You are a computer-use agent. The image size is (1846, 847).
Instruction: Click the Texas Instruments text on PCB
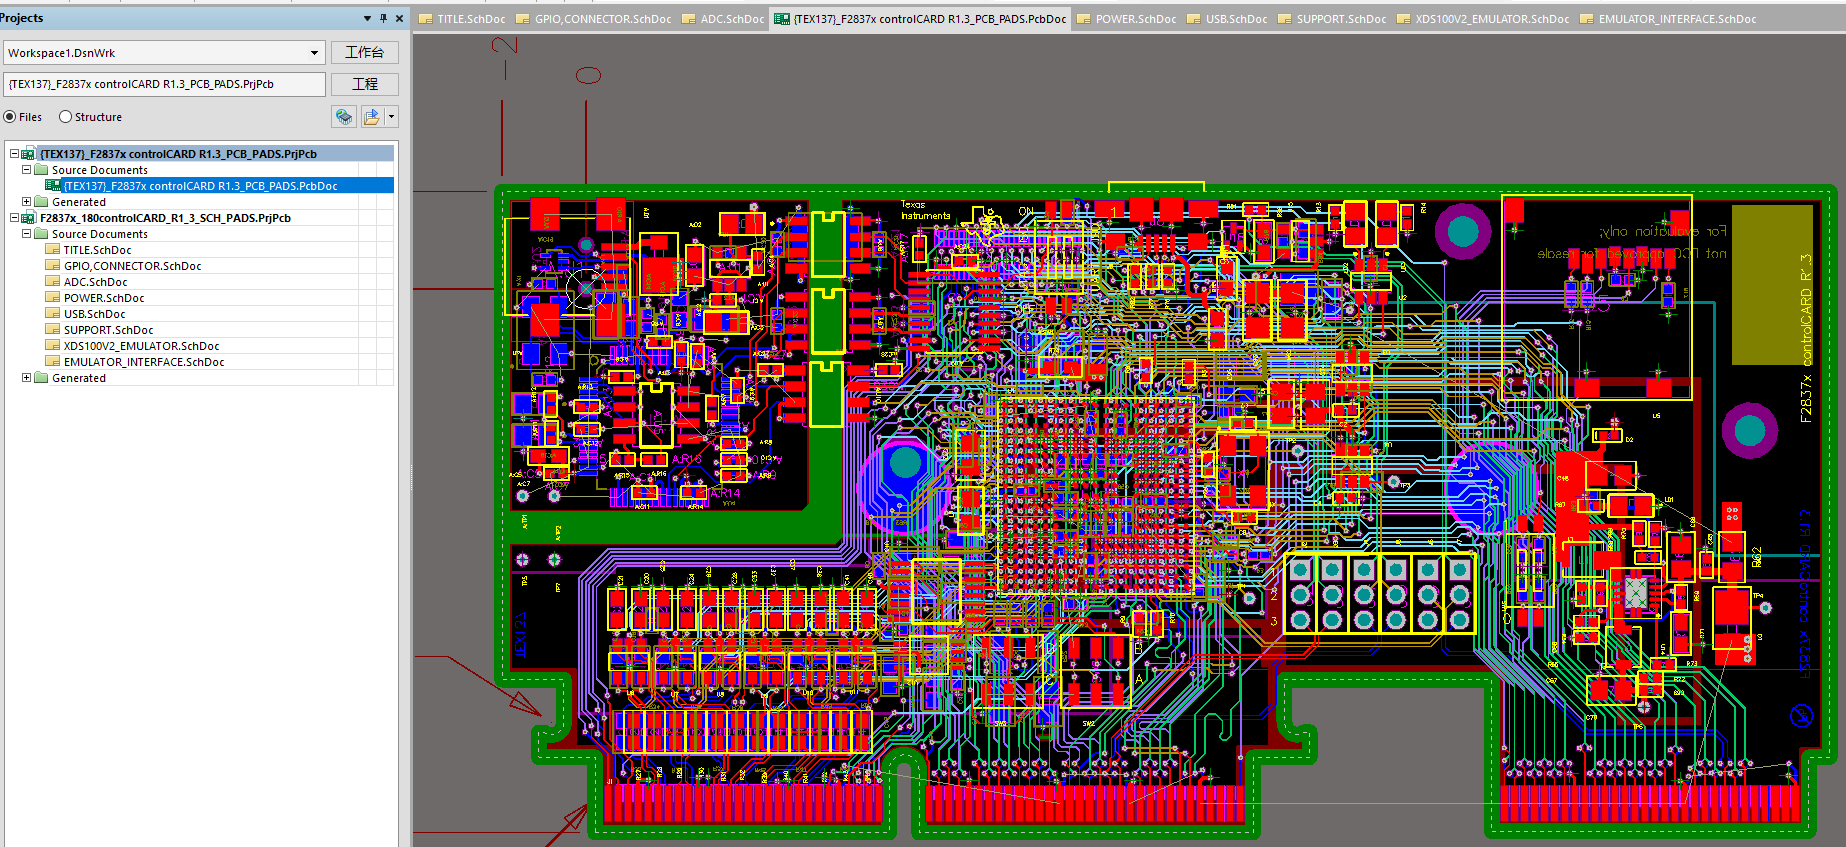pos(926,210)
